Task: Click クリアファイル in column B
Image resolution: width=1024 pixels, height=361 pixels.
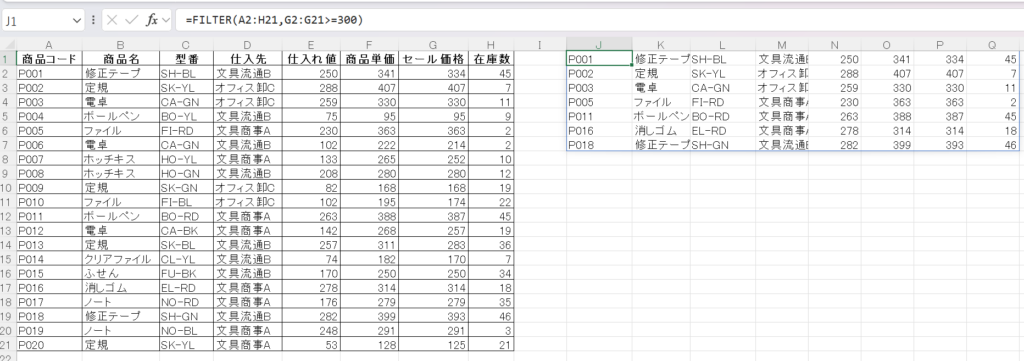Action: pyautogui.click(x=121, y=259)
